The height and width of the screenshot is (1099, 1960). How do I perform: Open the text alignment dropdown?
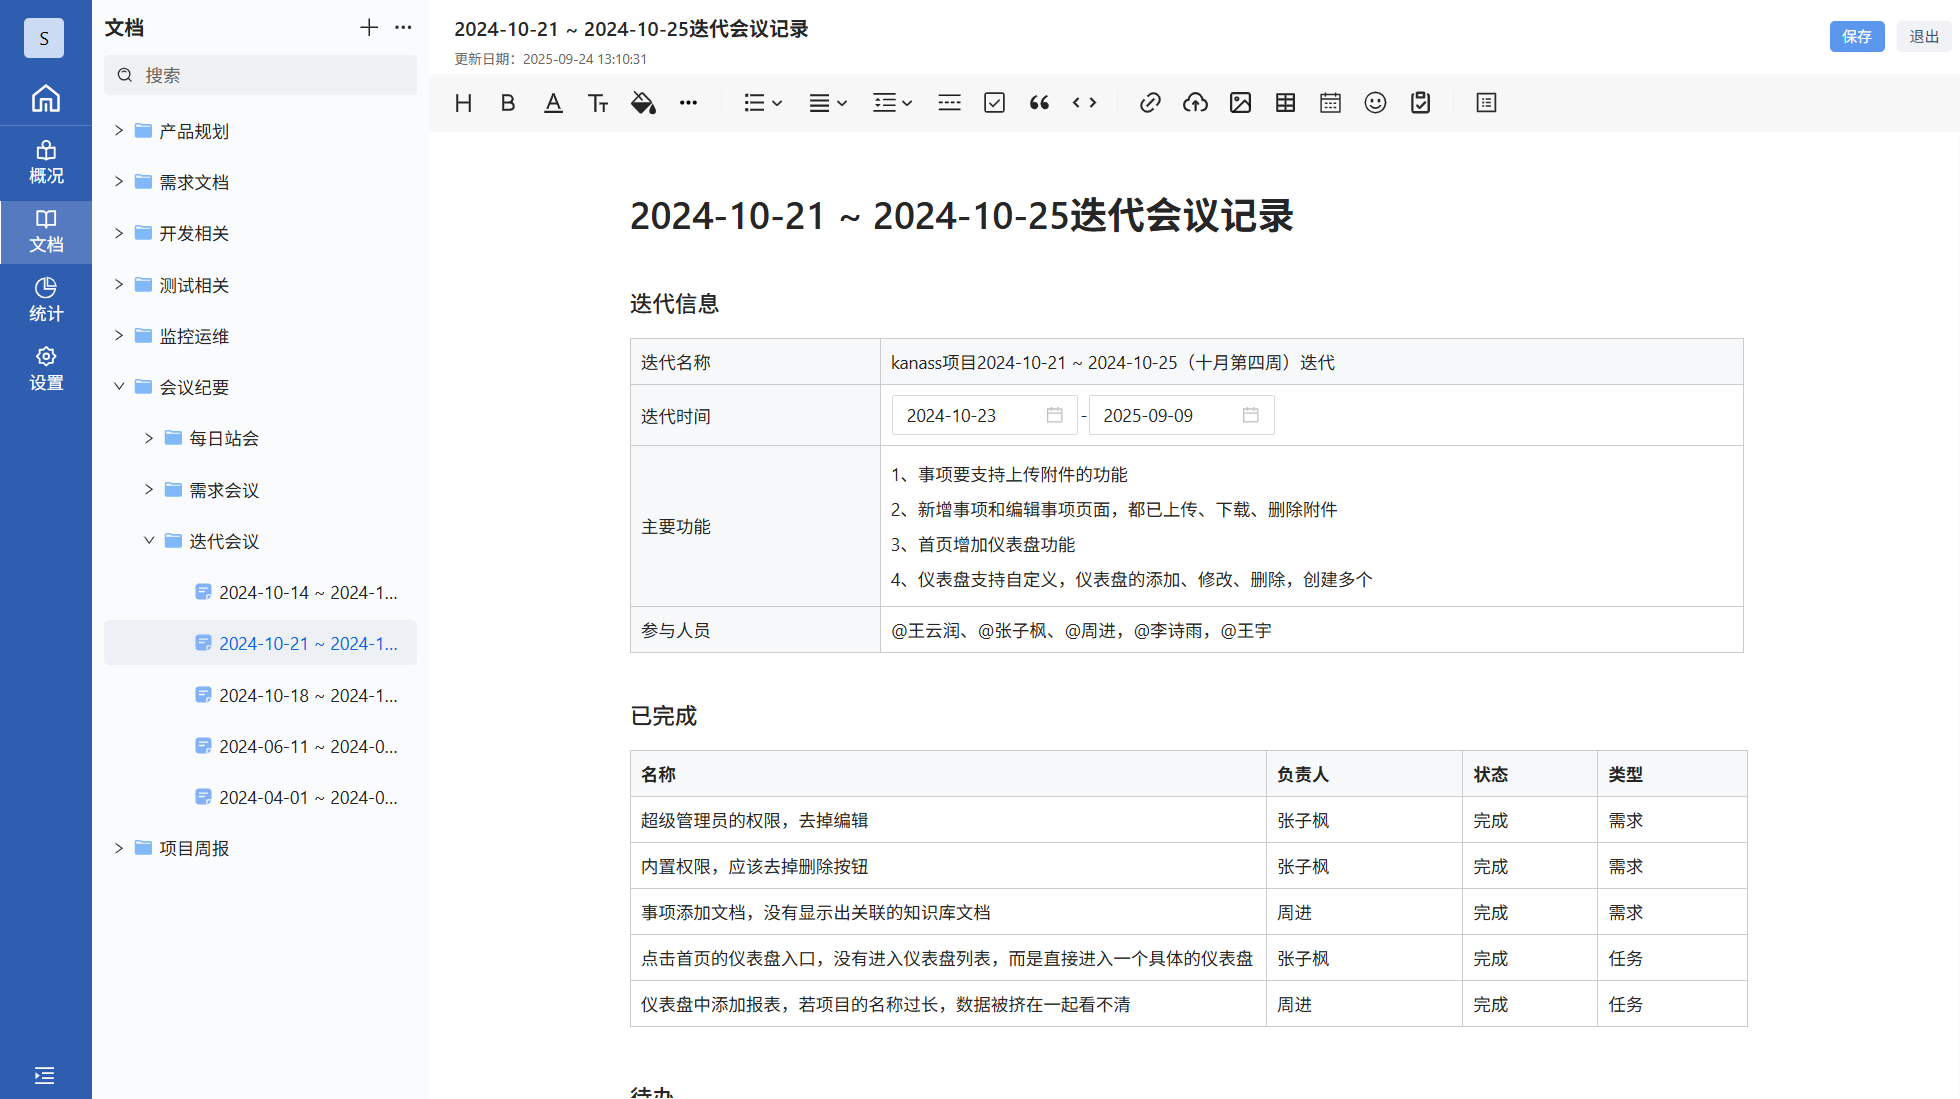coord(827,103)
